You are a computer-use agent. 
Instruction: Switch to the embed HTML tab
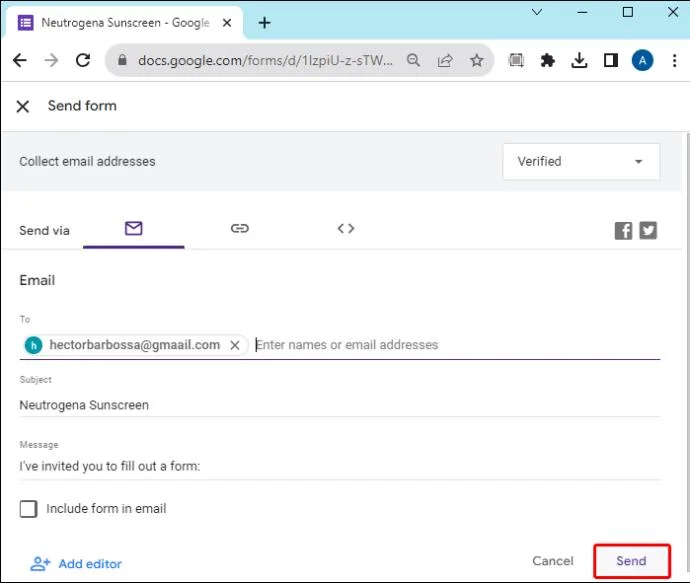(346, 228)
